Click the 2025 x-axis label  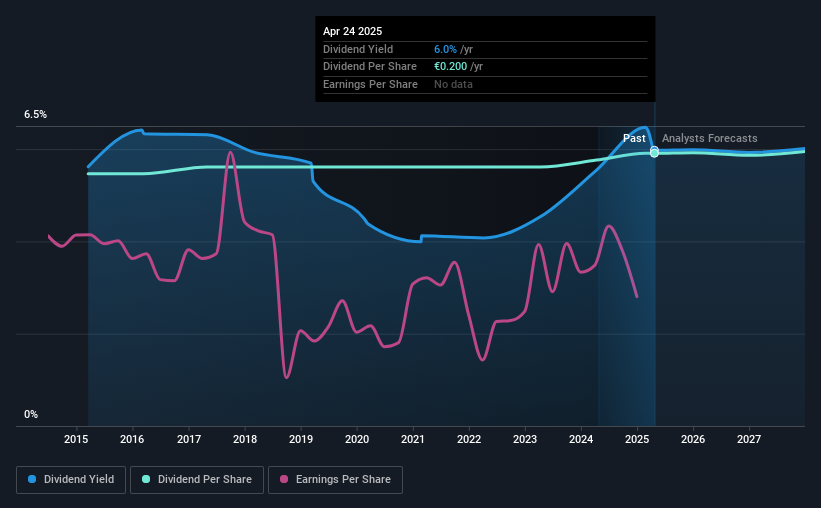coord(637,439)
